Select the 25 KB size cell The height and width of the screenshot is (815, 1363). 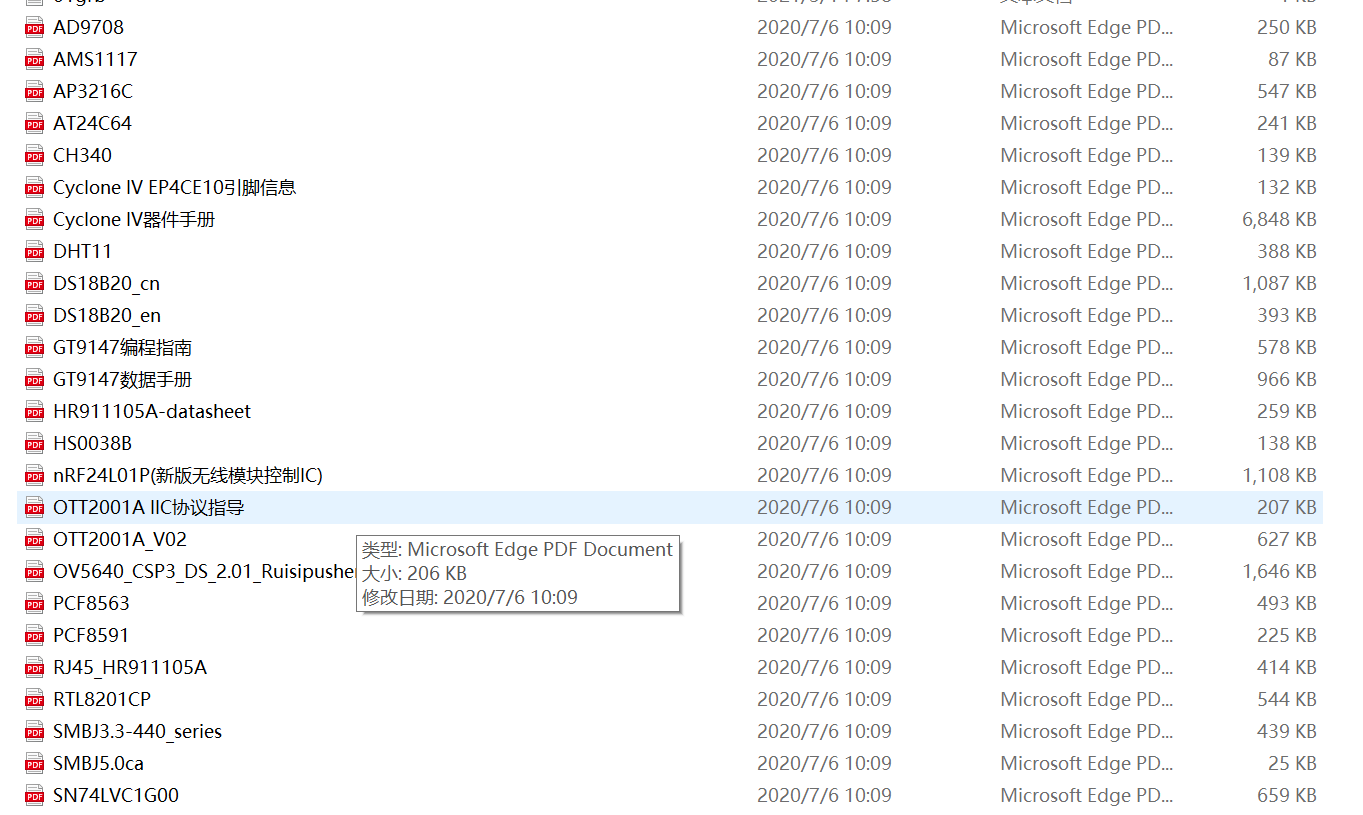tap(1292, 763)
